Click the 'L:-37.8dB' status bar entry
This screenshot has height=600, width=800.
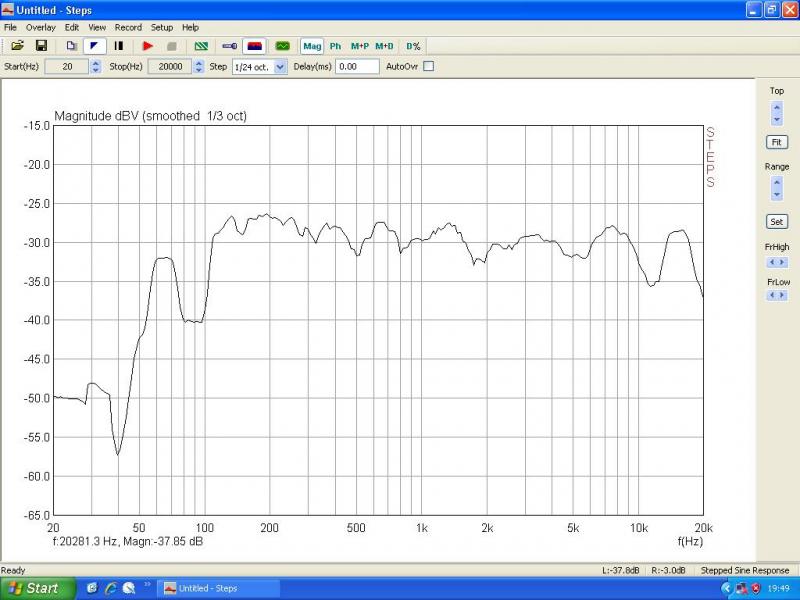620,570
